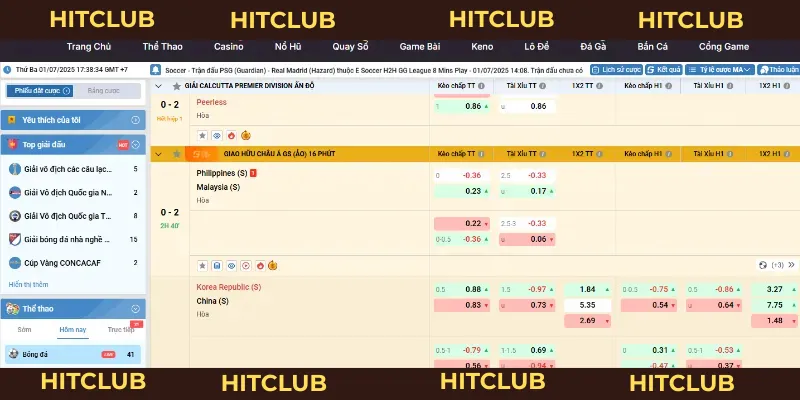Expand more markets arrow next to (+3)
This screenshot has height=400, width=800.
tap(791, 265)
